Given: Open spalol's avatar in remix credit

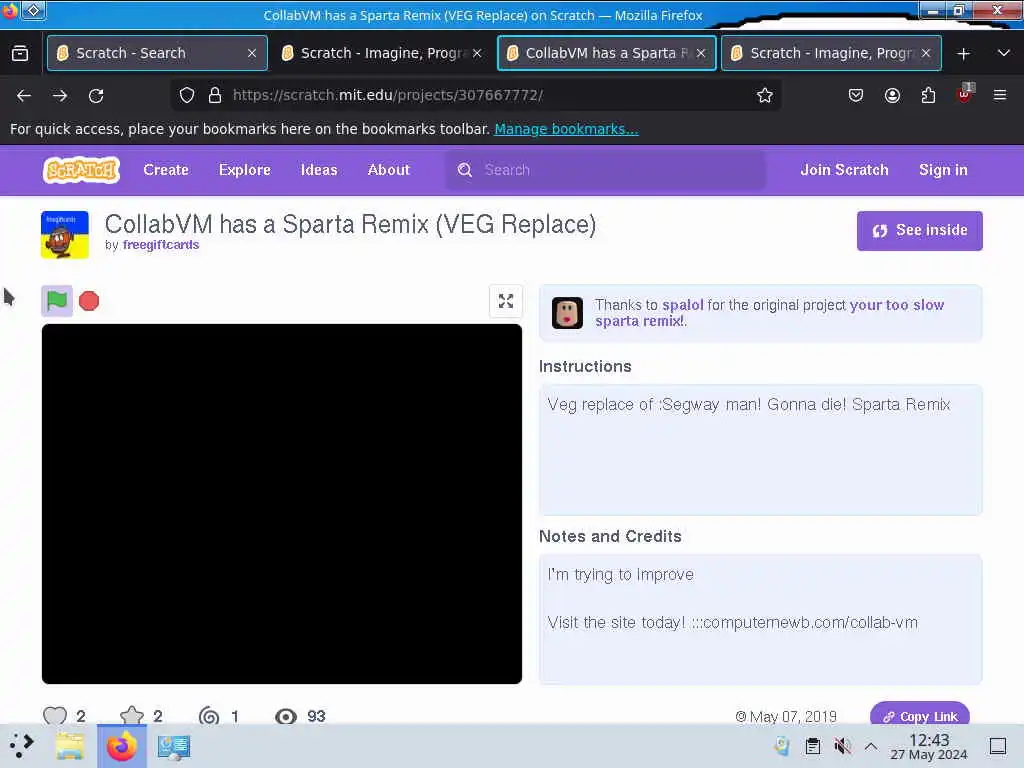Looking at the screenshot, I should 567,312.
